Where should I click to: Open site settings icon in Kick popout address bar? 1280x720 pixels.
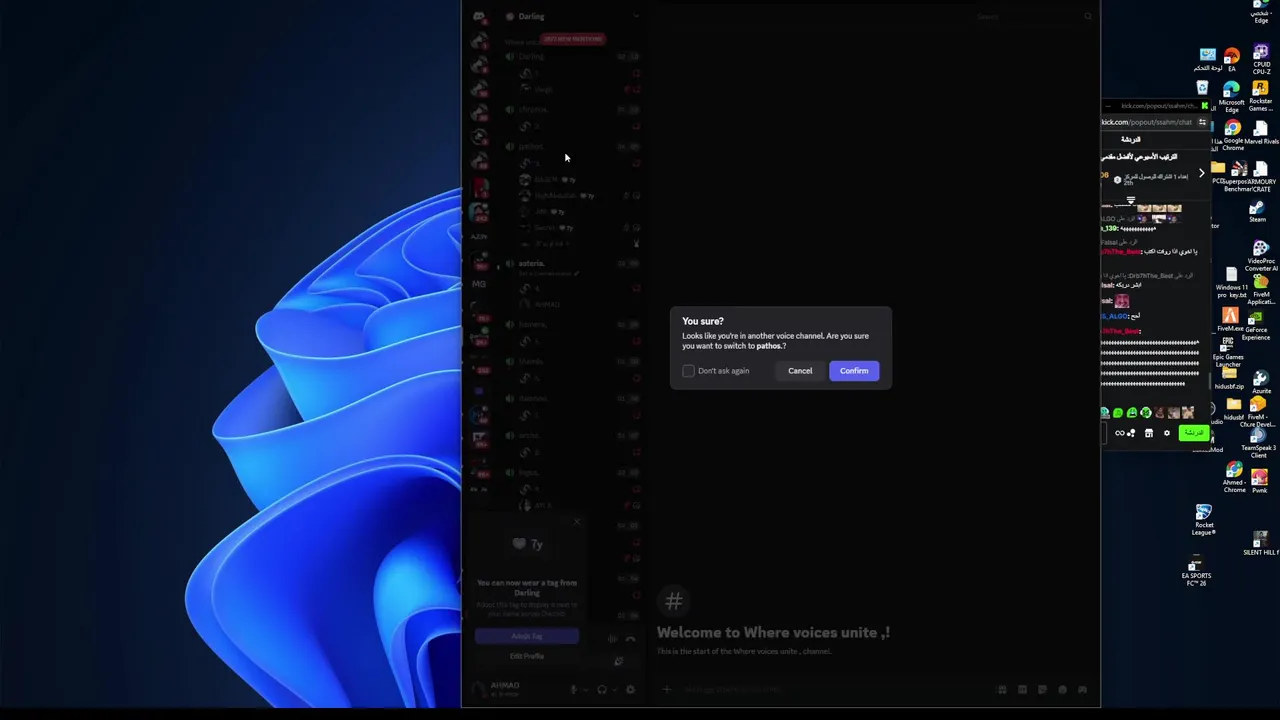pos(1202,122)
